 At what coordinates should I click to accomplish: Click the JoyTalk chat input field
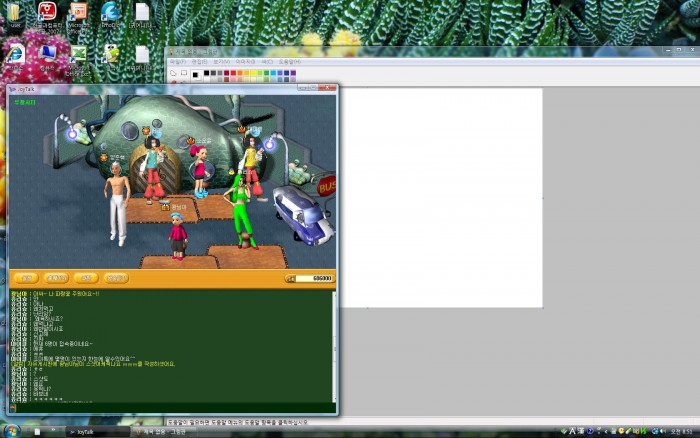point(170,407)
